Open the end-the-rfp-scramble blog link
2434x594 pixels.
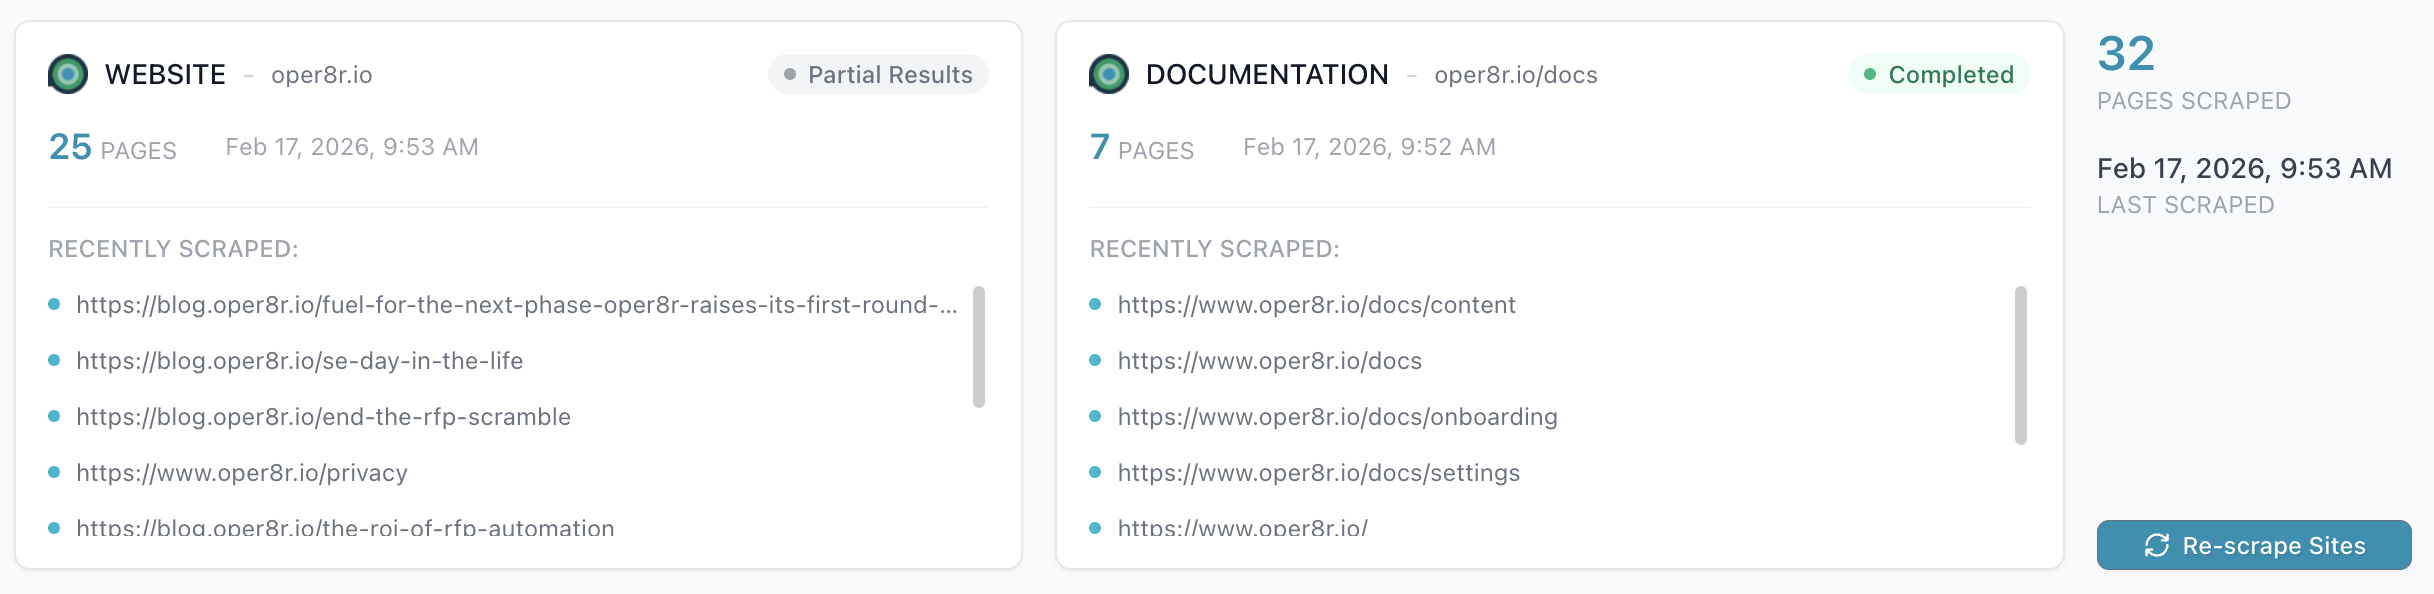323,417
